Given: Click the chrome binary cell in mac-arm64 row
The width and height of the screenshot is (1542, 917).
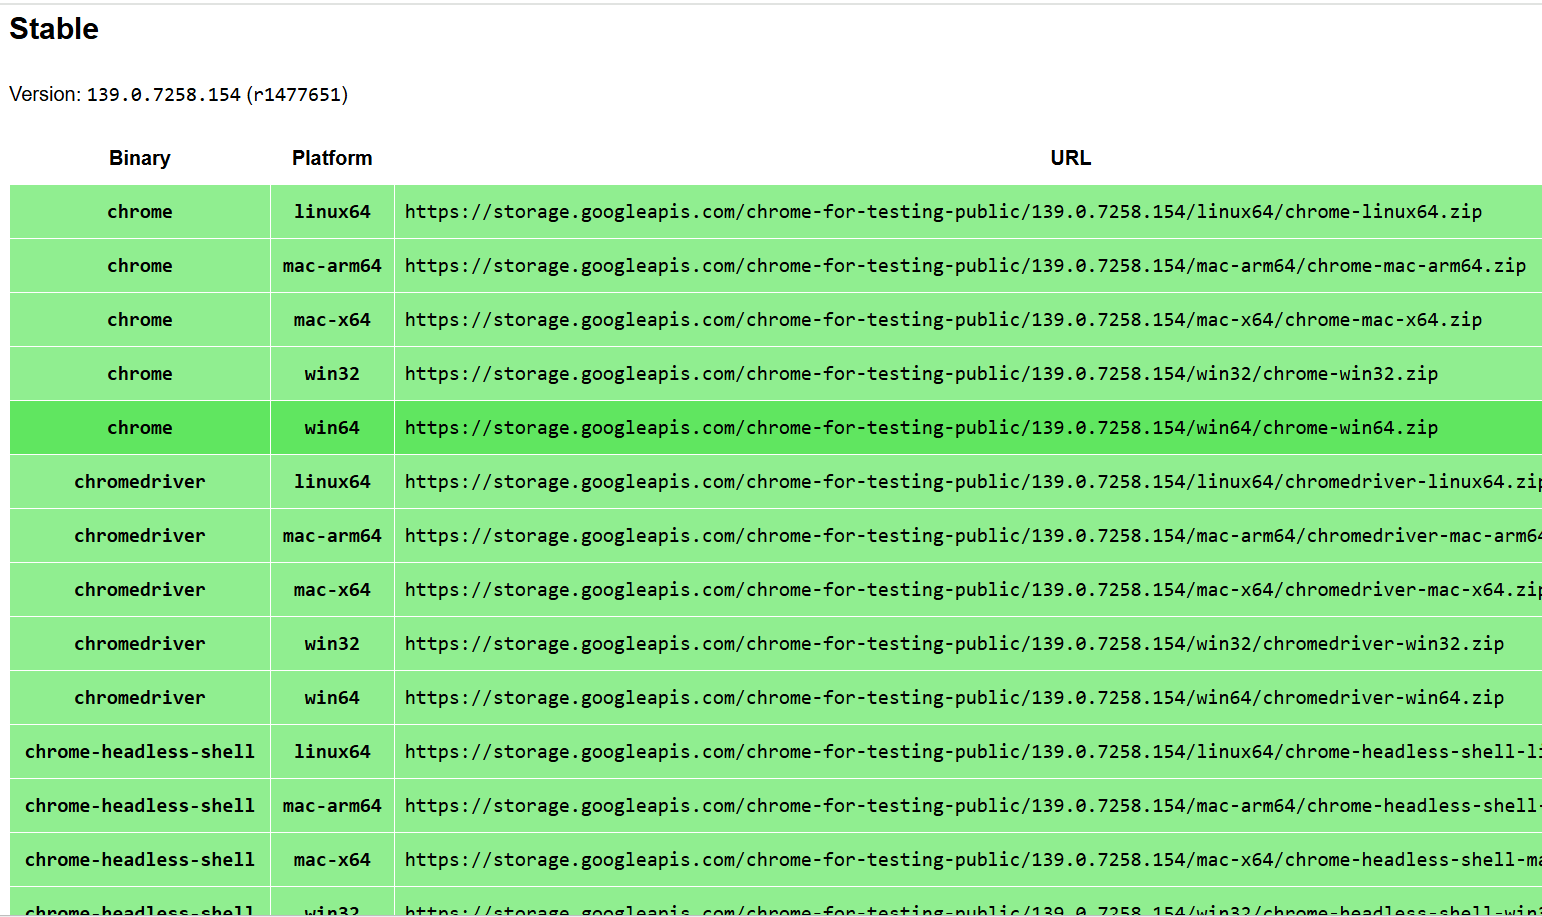Looking at the screenshot, I should click(140, 266).
